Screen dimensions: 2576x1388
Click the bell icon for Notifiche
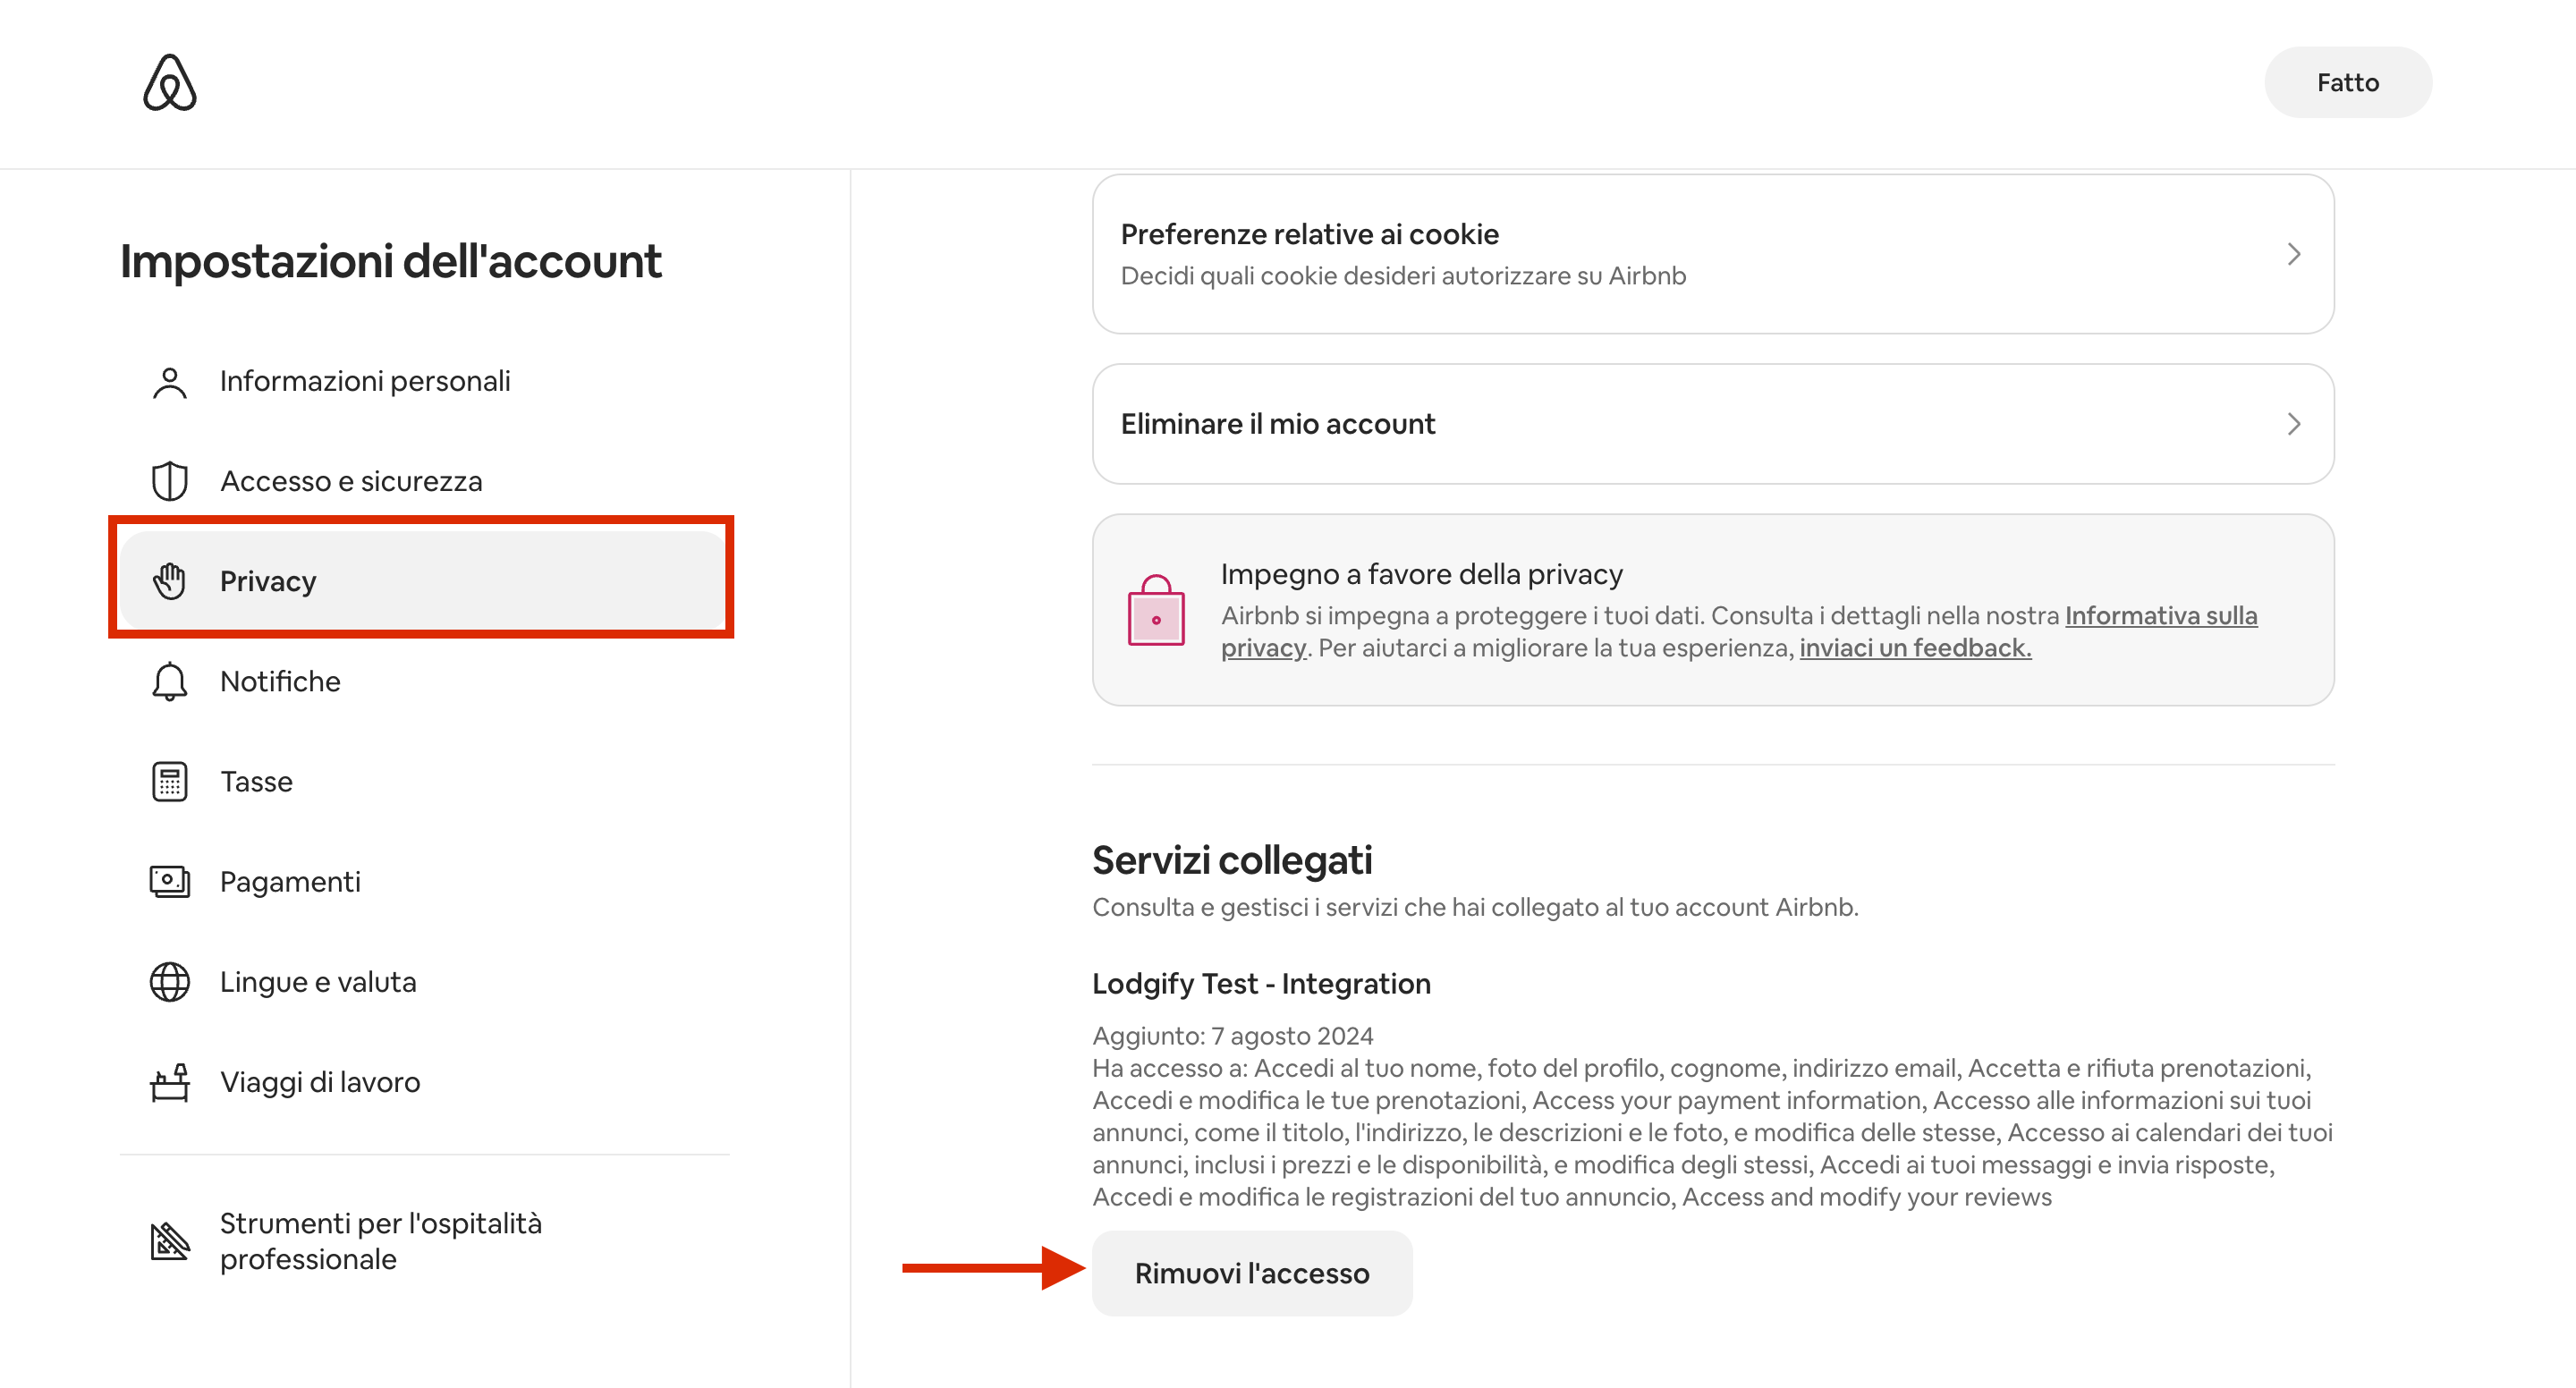[170, 681]
